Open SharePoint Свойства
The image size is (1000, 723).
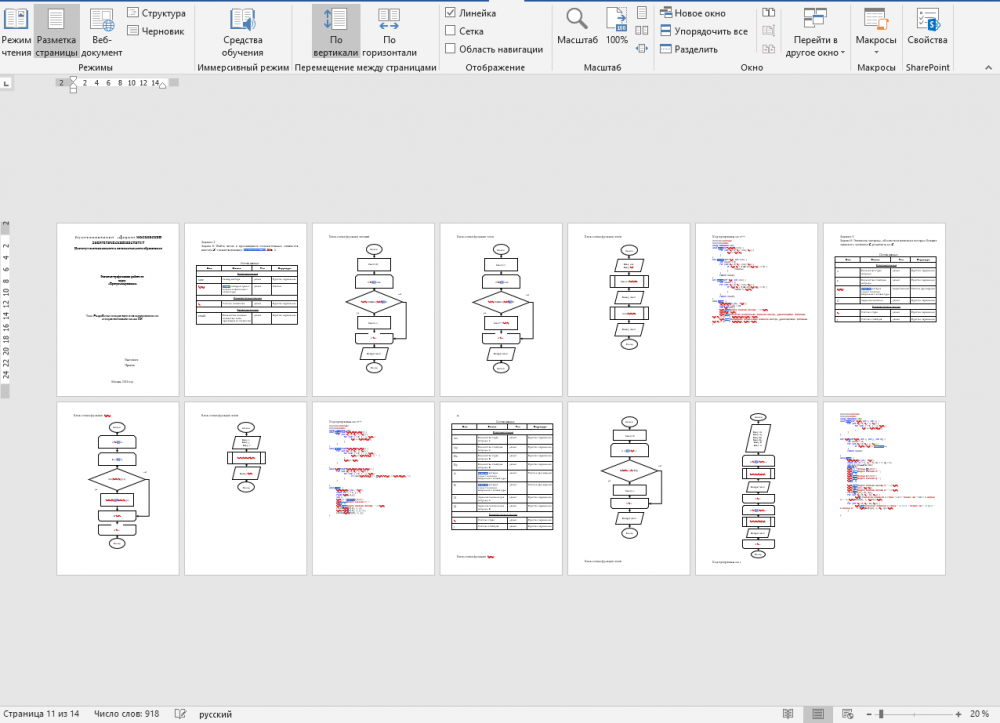click(x=928, y=28)
